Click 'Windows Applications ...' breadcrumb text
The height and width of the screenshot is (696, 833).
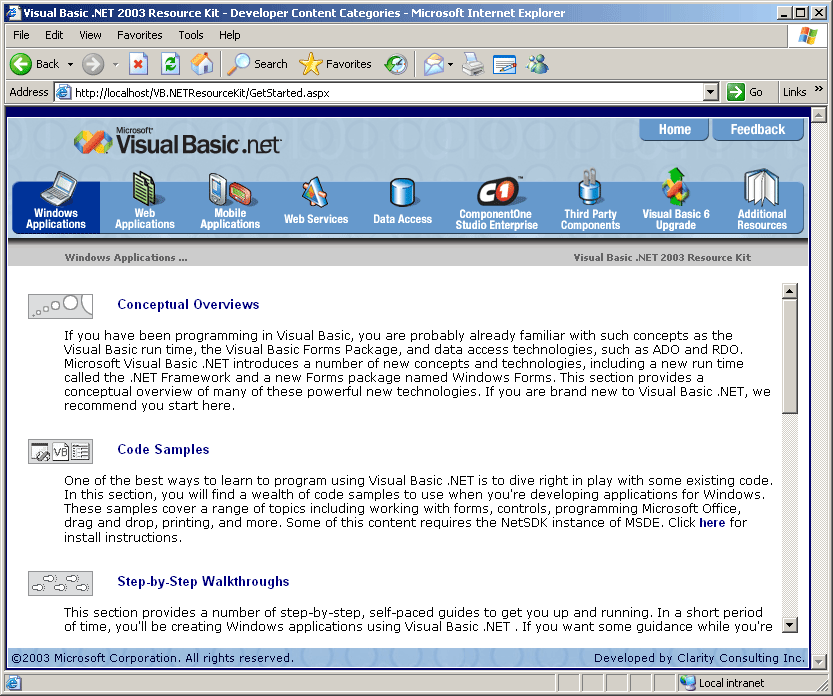(126, 258)
